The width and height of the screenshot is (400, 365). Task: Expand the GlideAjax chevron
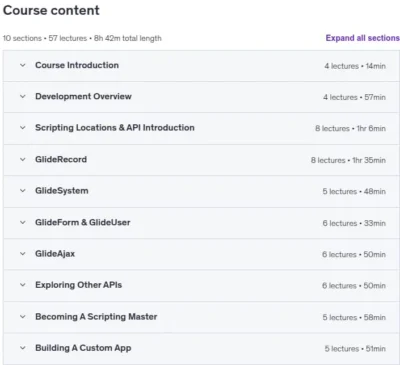coord(23,254)
